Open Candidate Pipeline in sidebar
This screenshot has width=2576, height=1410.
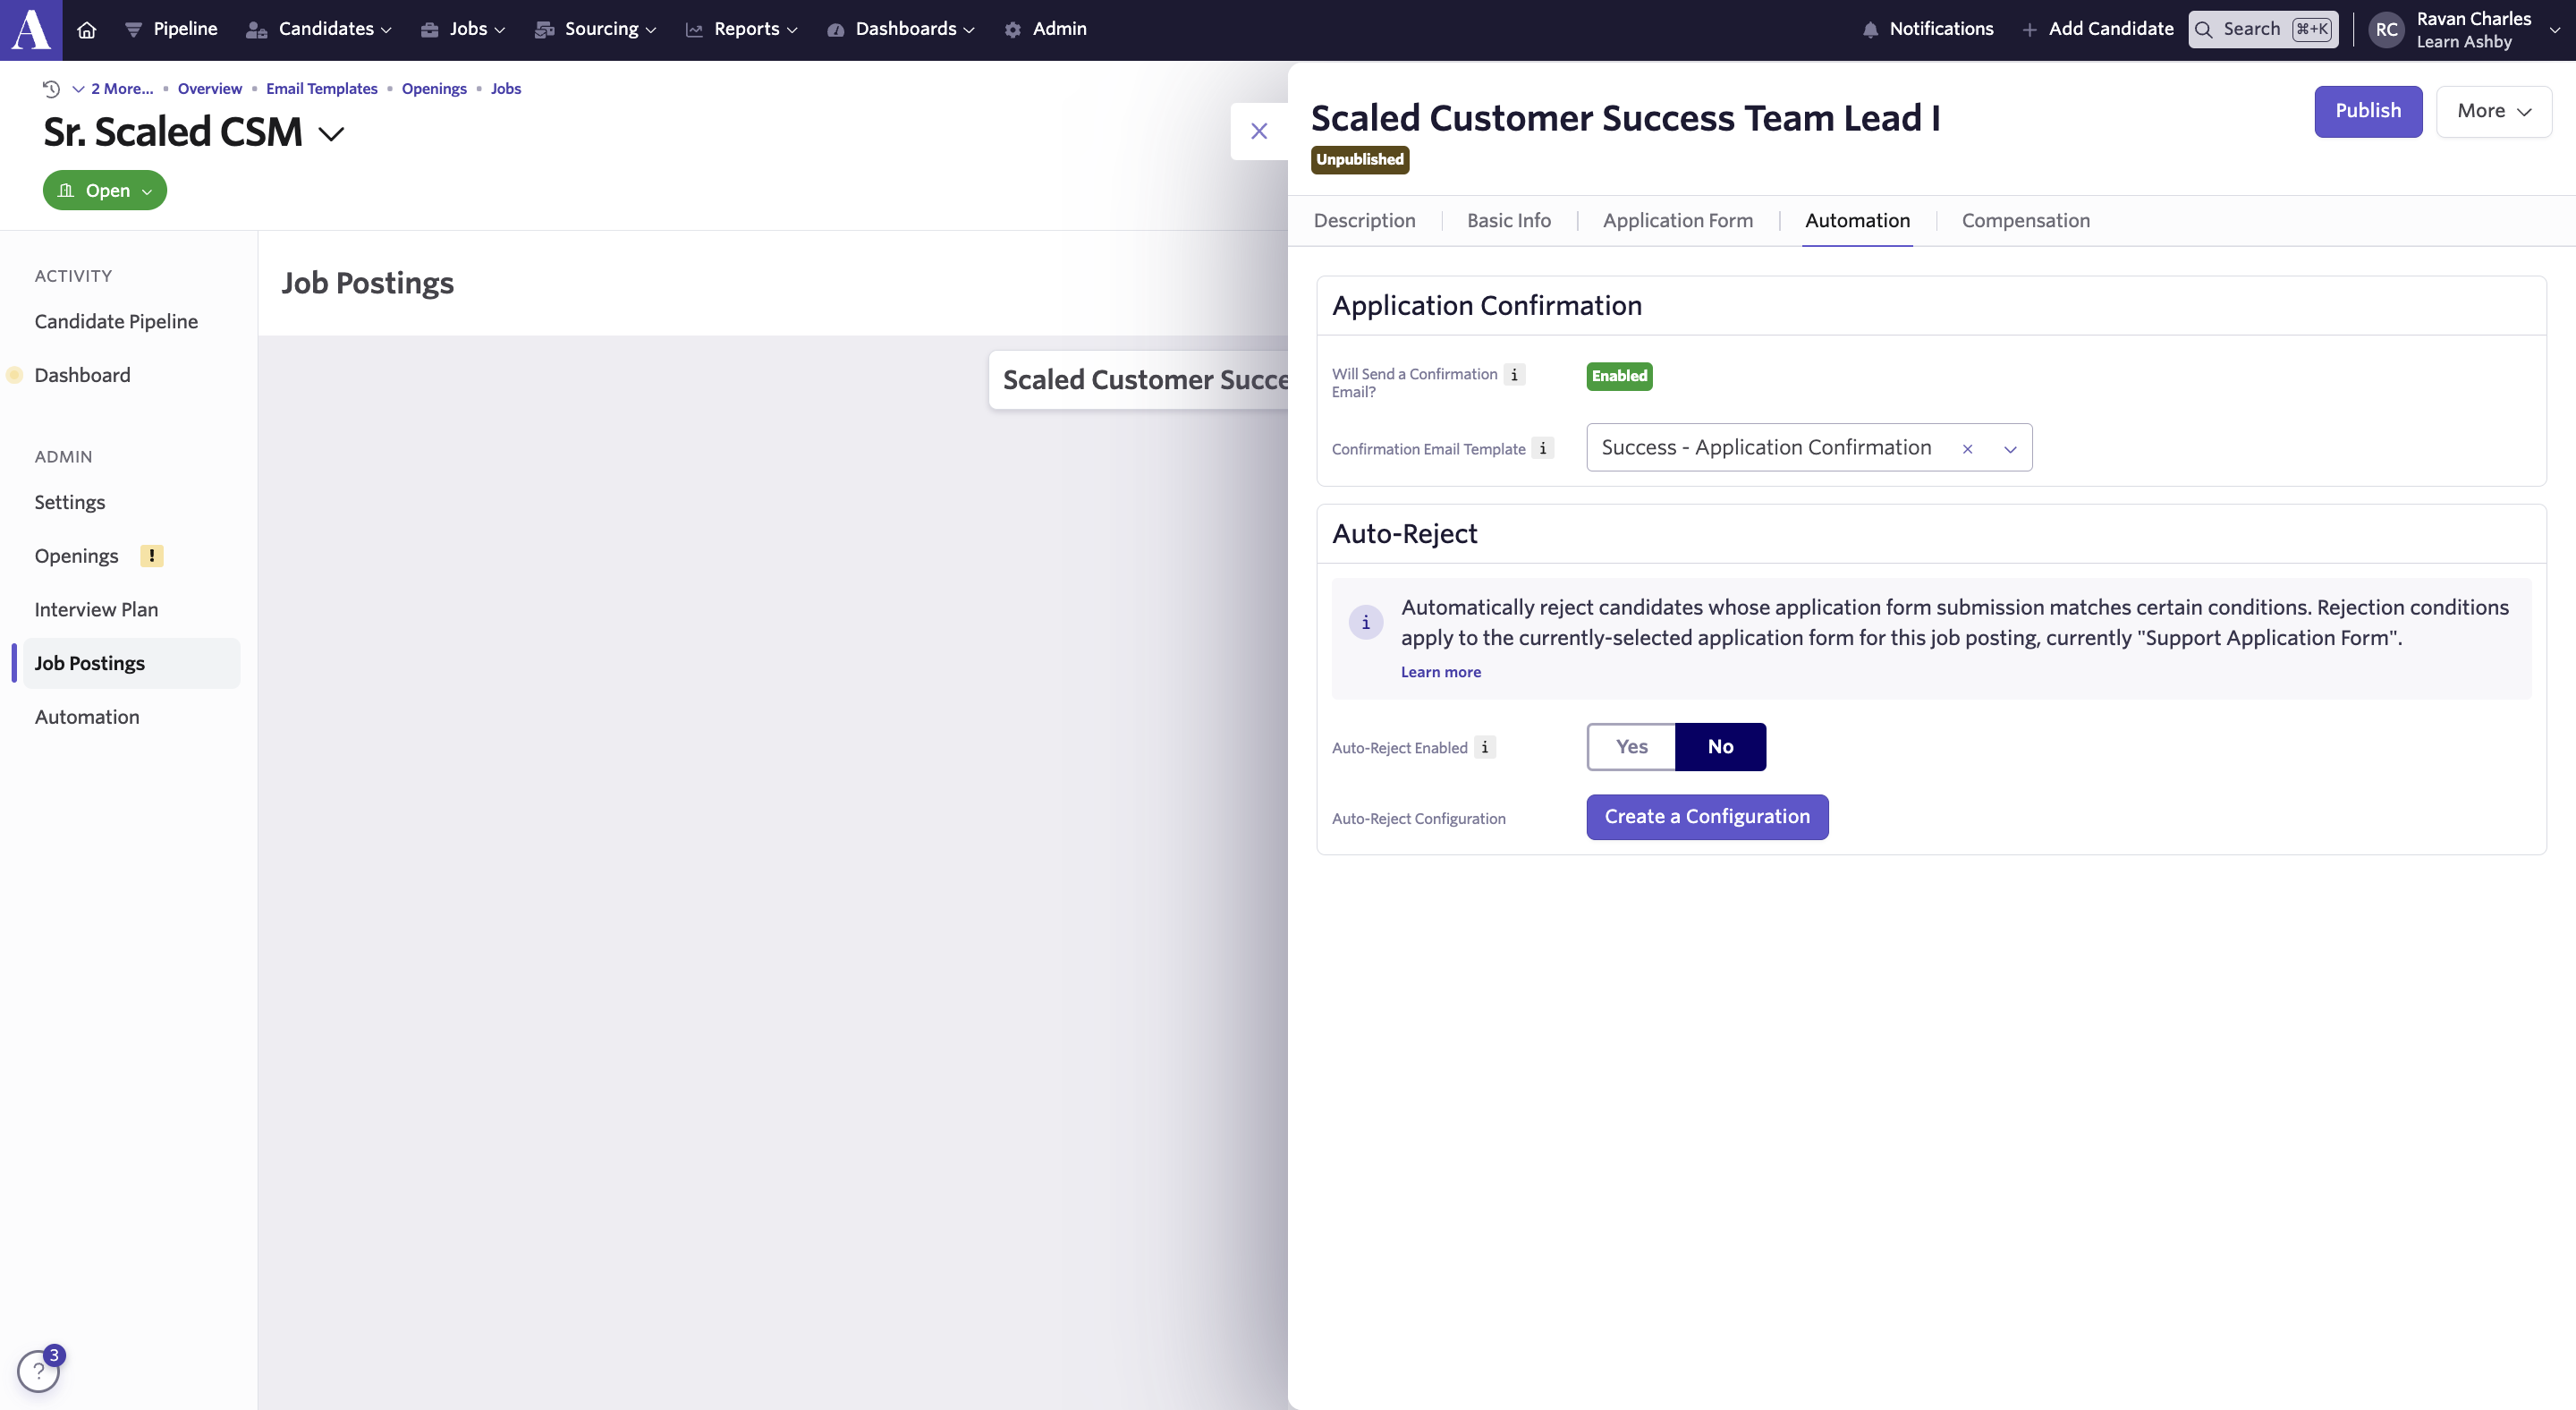[116, 321]
